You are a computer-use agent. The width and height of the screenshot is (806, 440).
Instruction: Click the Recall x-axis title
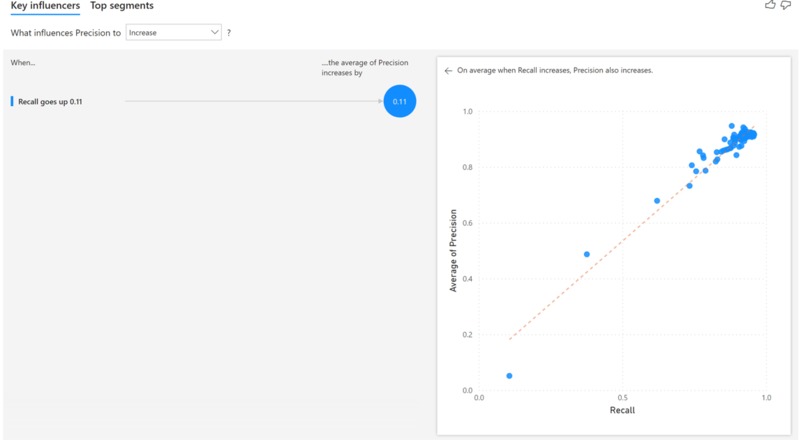pyautogui.click(x=622, y=410)
